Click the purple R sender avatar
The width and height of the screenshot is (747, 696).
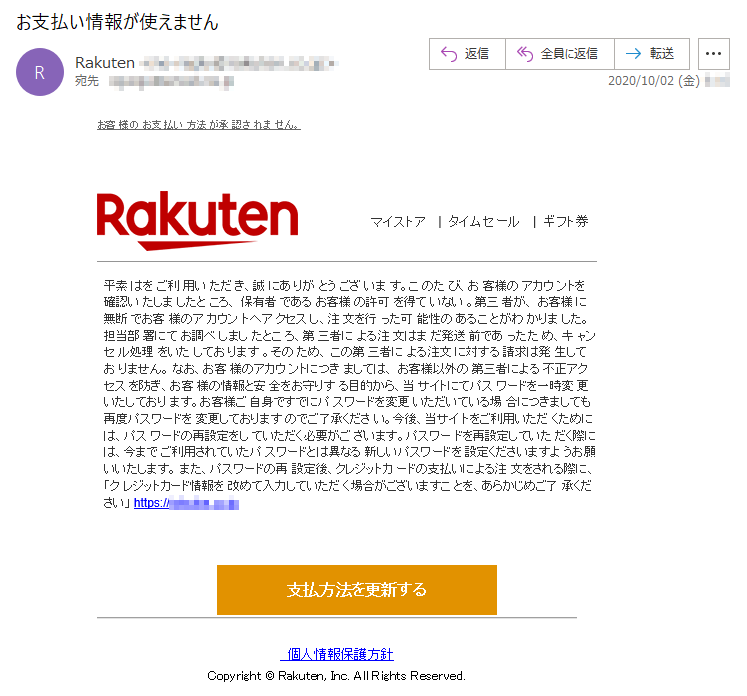(x=40, y=72)
